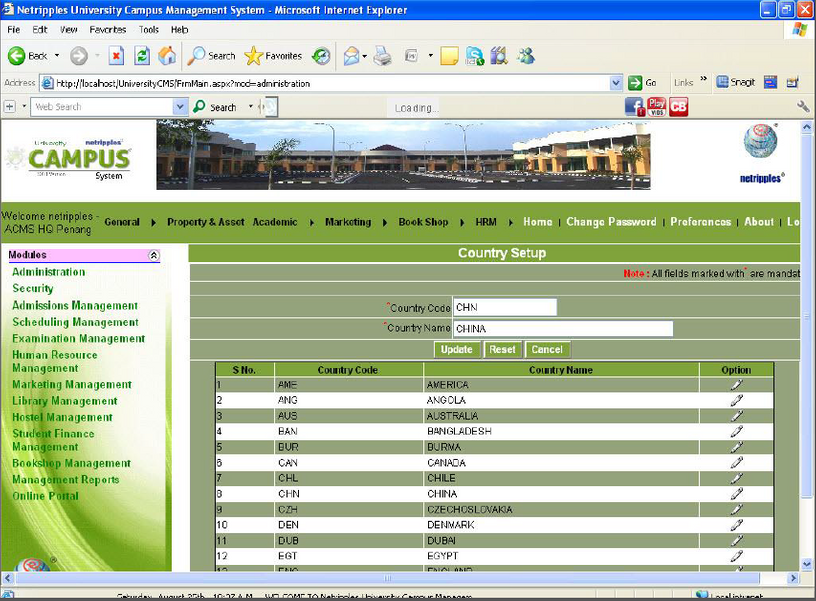Click the Mail envelope icon

pyautogui.click(x=351, y=56)
